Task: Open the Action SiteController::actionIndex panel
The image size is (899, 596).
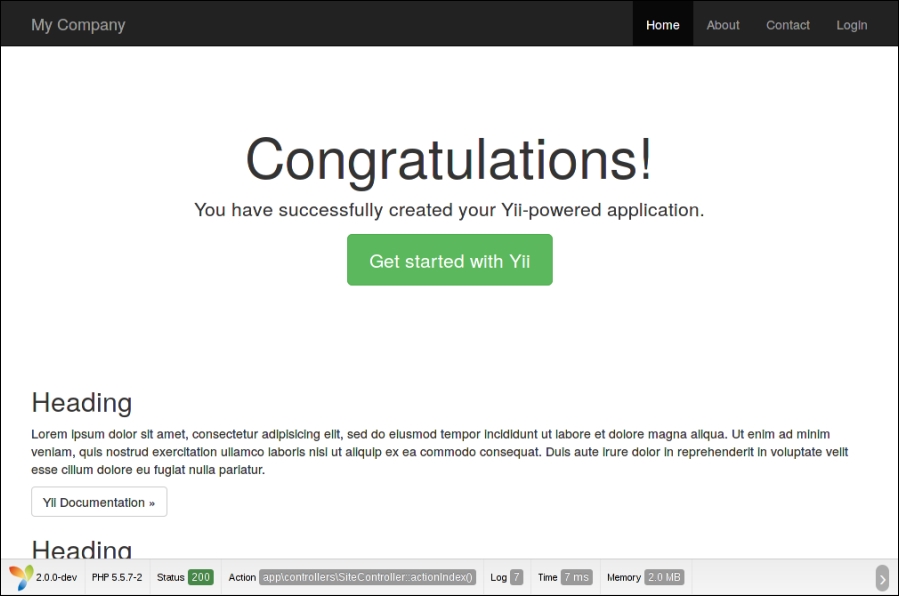Action: coord(352,577)
